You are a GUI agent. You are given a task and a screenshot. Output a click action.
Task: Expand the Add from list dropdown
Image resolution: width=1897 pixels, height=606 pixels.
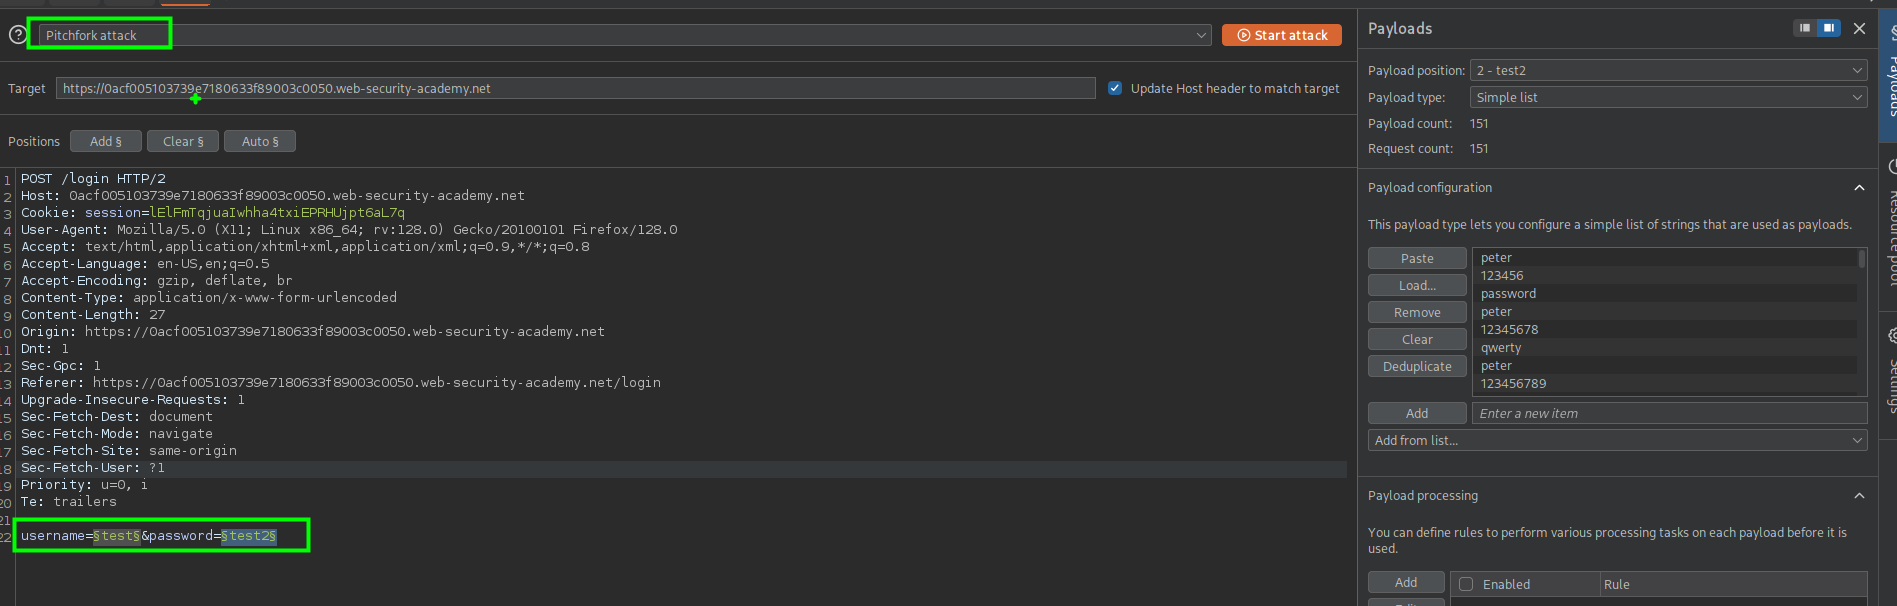pyautogui.click(x=1616, y=440)
